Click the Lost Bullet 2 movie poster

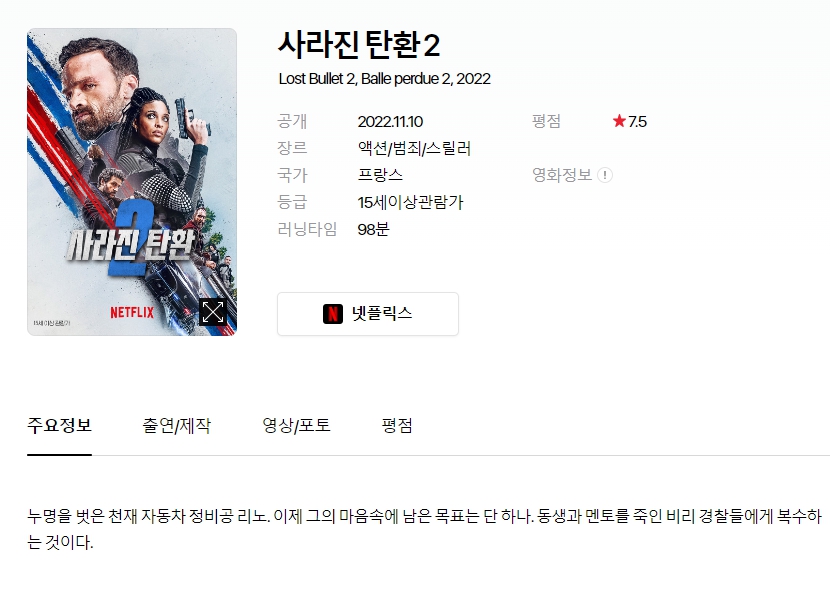(132, 182)
